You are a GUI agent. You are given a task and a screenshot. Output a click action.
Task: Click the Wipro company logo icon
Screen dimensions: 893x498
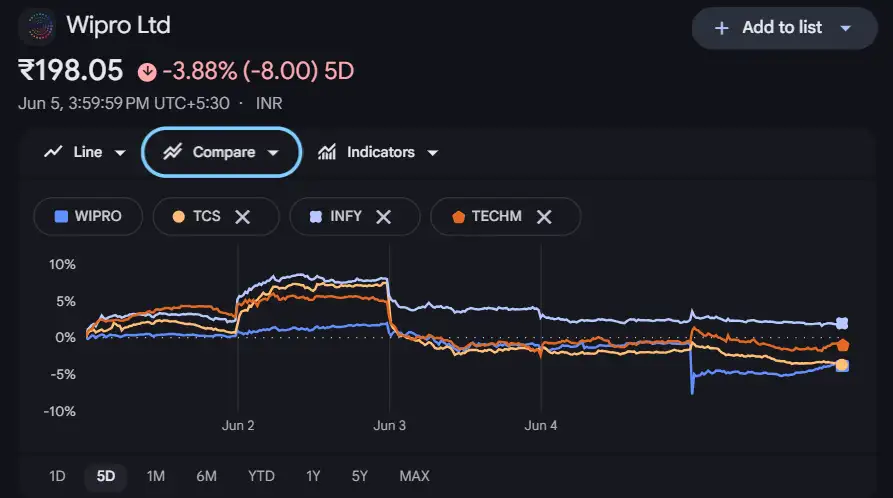click(39, 26)
